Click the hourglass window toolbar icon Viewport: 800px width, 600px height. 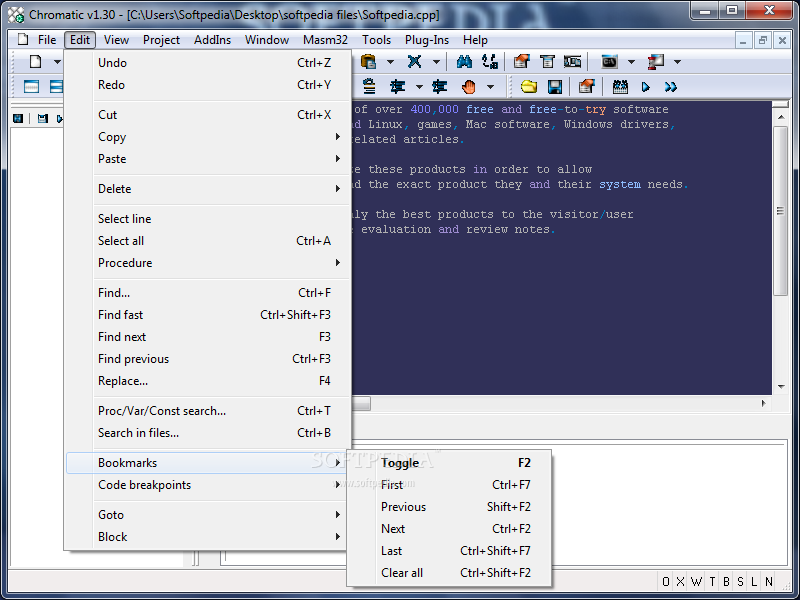pyautogui.click(x=656, y=62)
